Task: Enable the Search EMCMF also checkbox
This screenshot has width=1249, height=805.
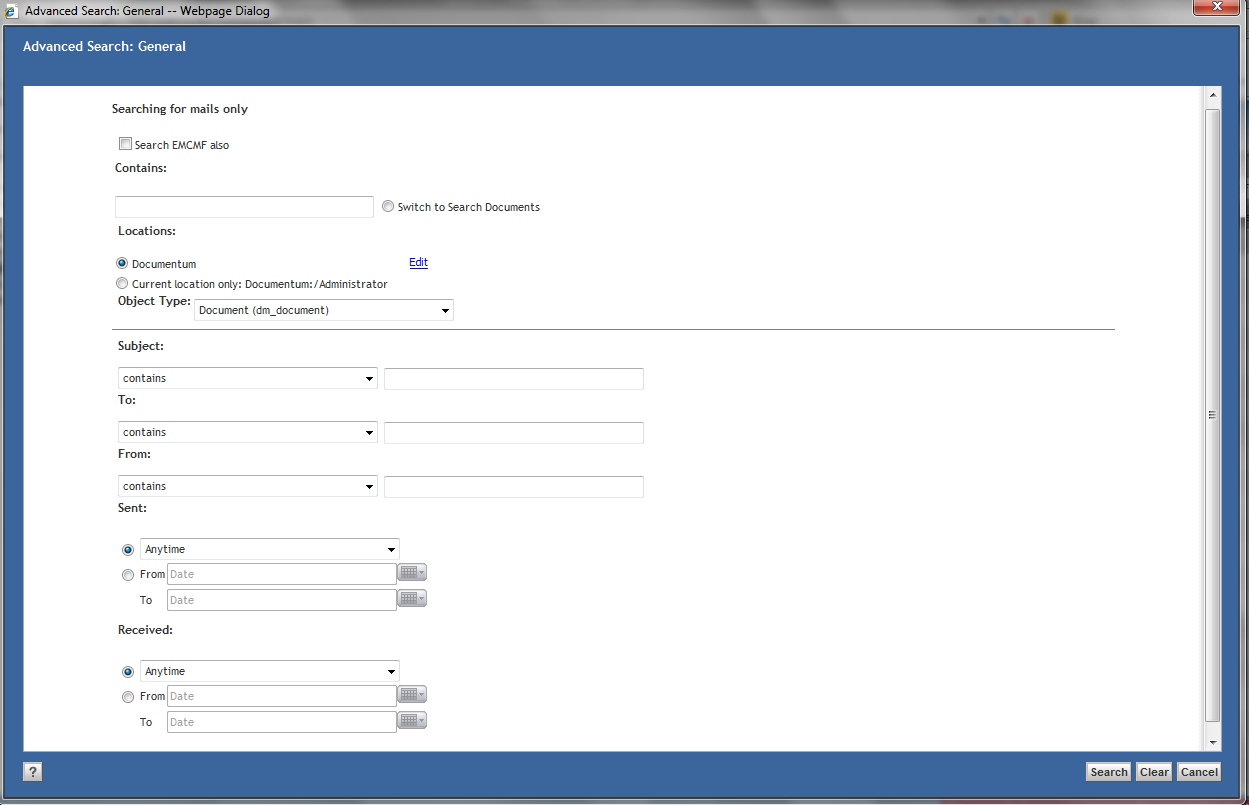Action: 125,144
